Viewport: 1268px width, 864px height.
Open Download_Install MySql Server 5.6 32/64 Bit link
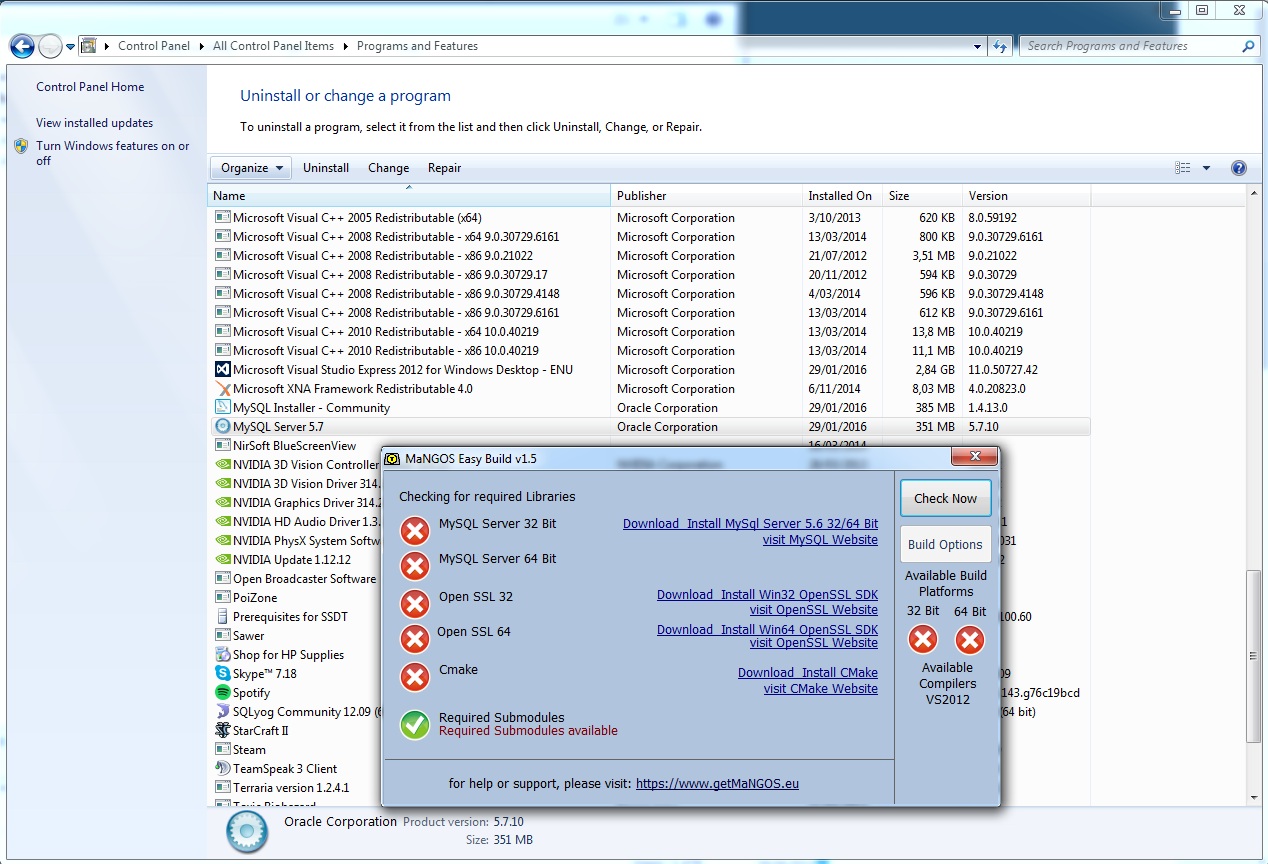click(750, 524)
